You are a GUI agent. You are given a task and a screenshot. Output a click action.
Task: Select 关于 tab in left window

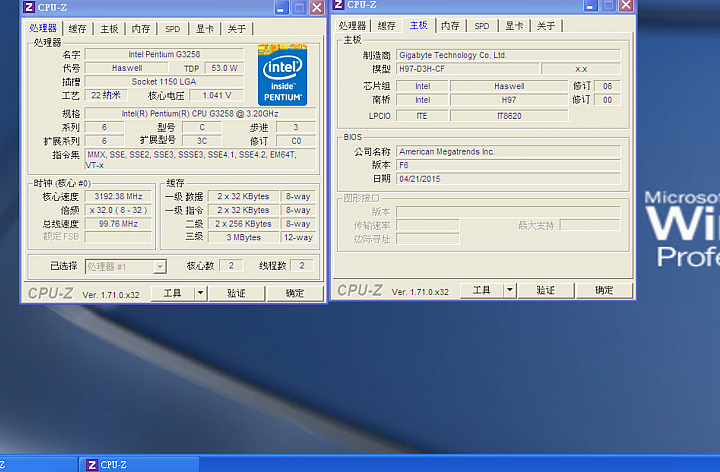(x=236, y=29)
